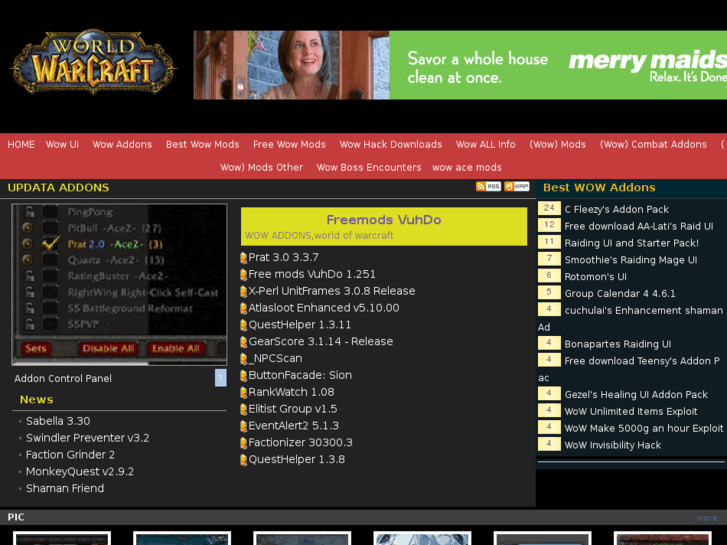The image size is (727, 545).
Task: Open Group Calendar 4 4.6.1 link
Action: pos(619,293)
